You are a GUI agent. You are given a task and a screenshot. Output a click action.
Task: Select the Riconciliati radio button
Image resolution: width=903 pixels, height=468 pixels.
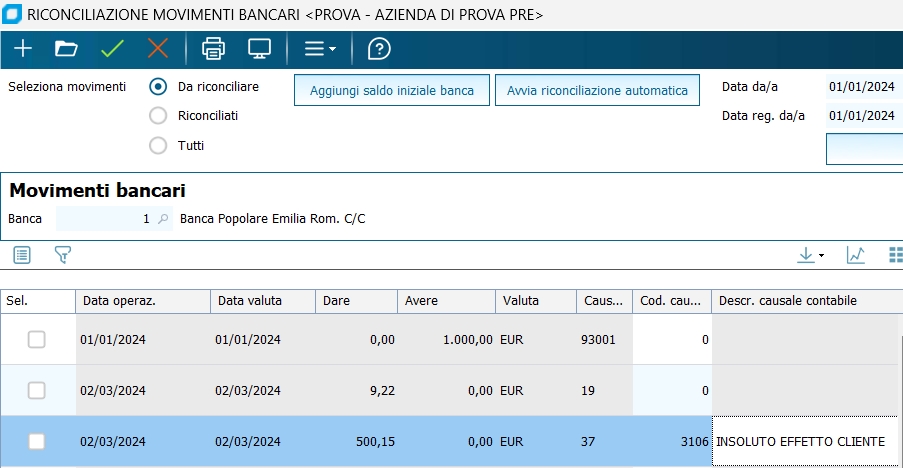pos(158,116)
